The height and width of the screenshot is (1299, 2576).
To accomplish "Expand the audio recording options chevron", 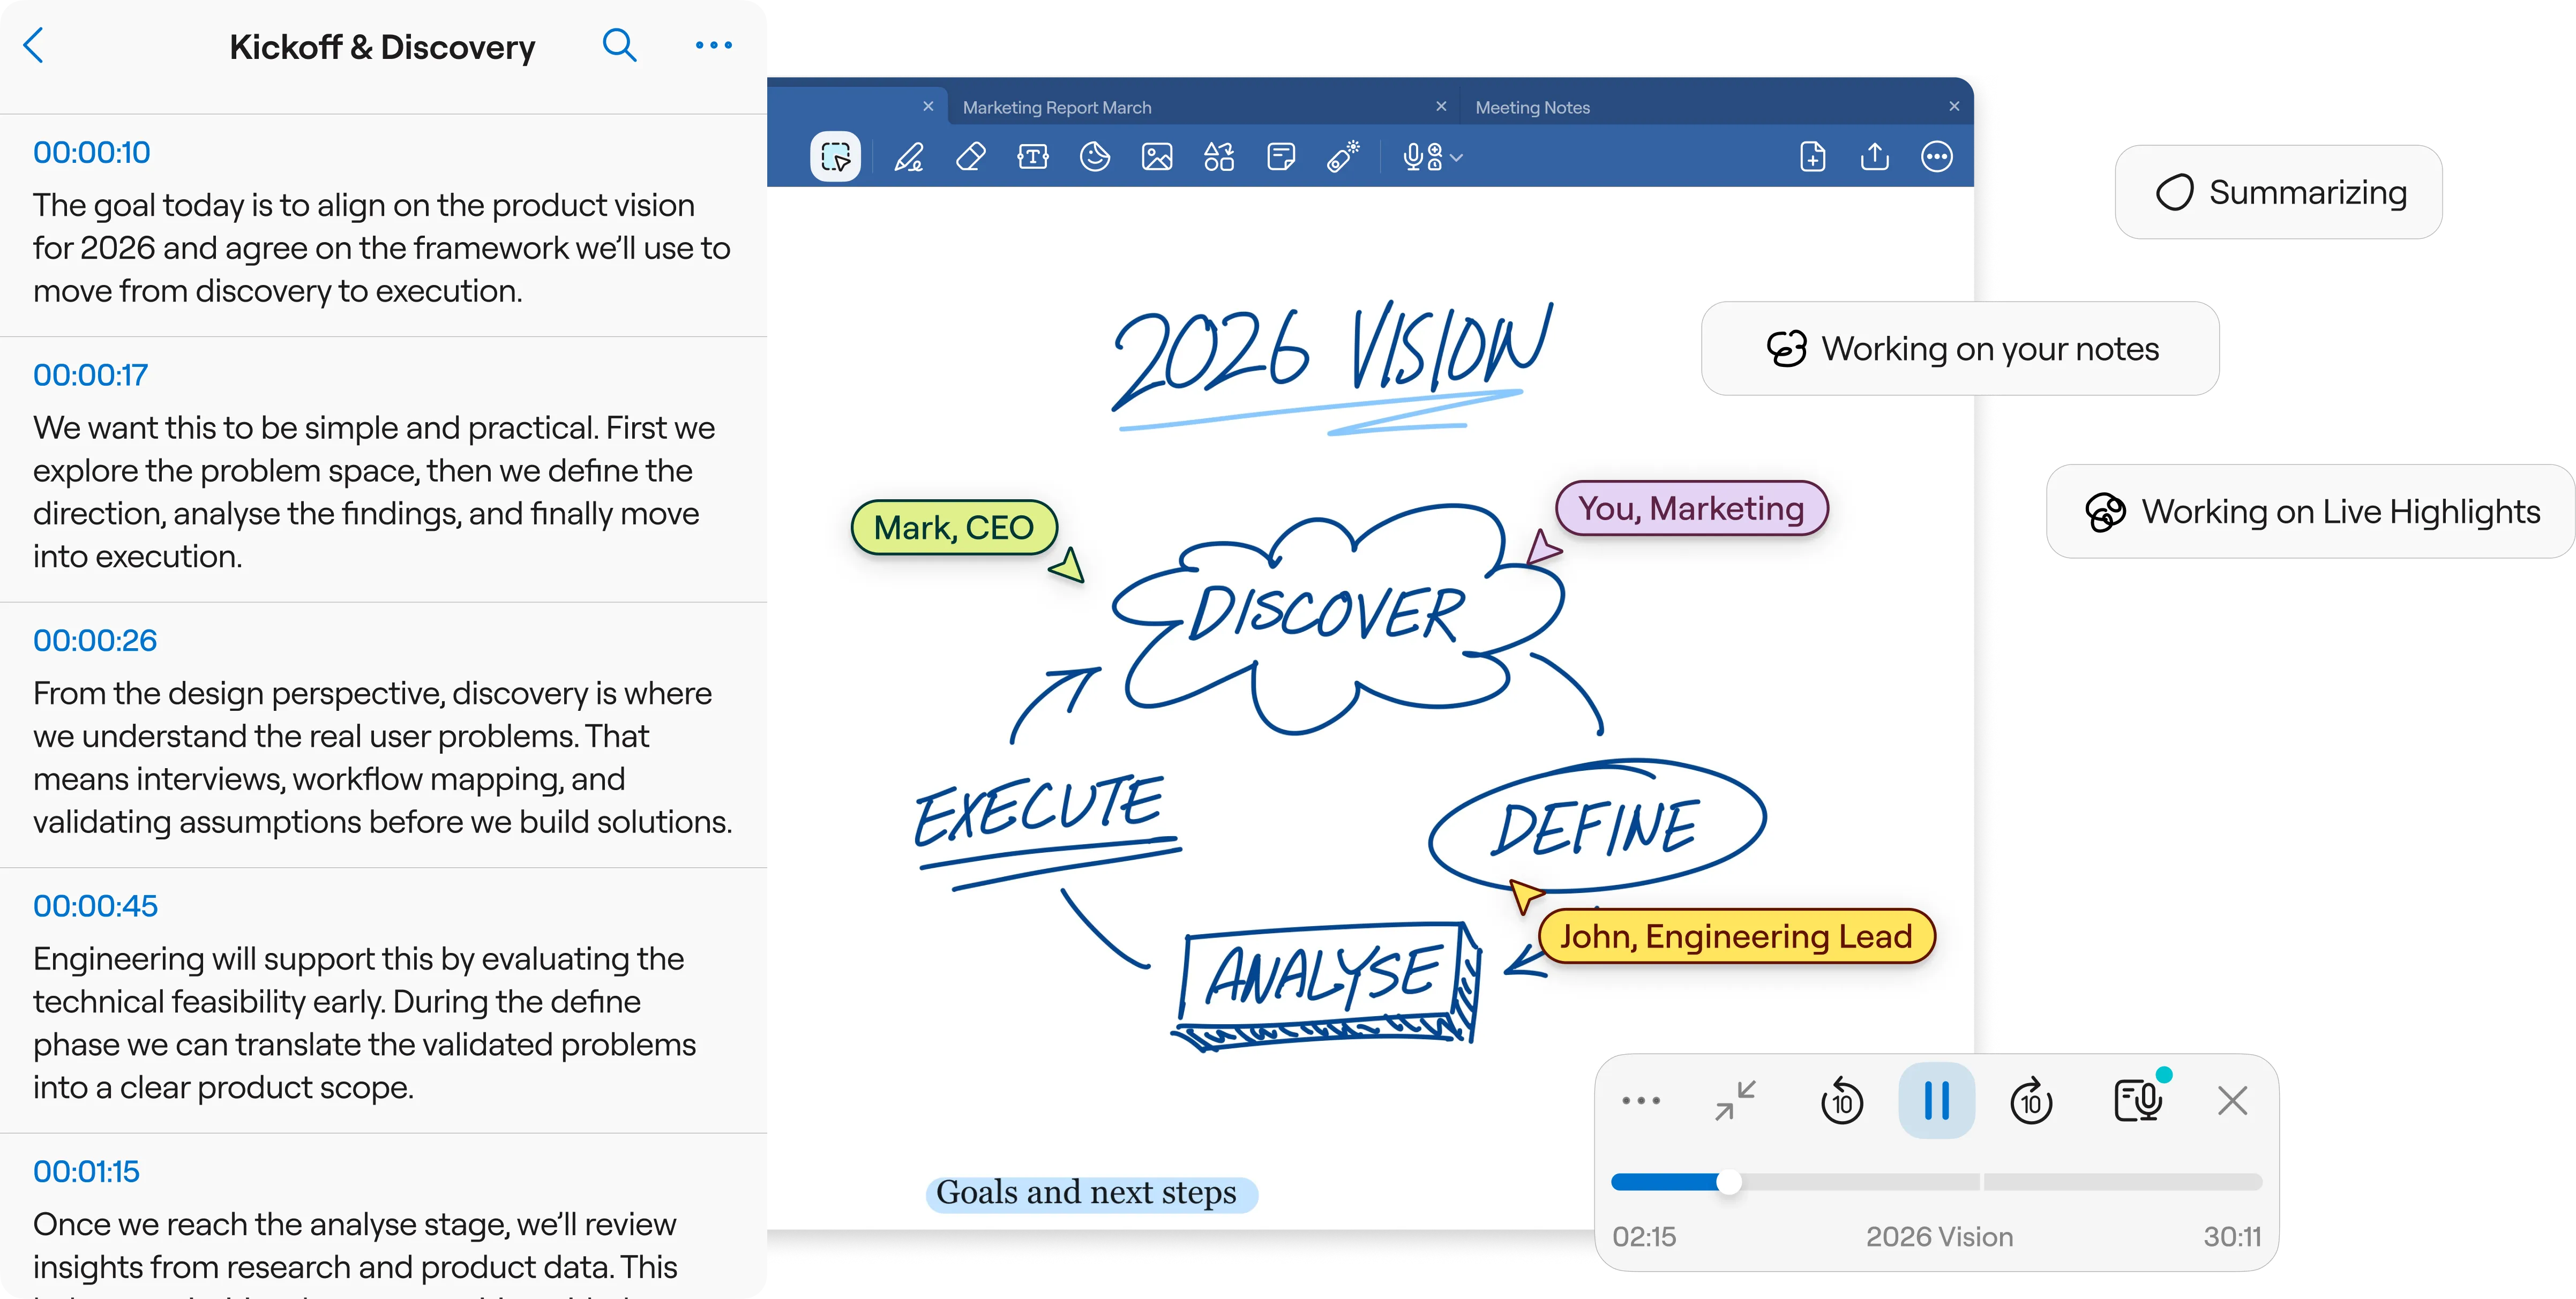I will click(x=1457, y=158).
